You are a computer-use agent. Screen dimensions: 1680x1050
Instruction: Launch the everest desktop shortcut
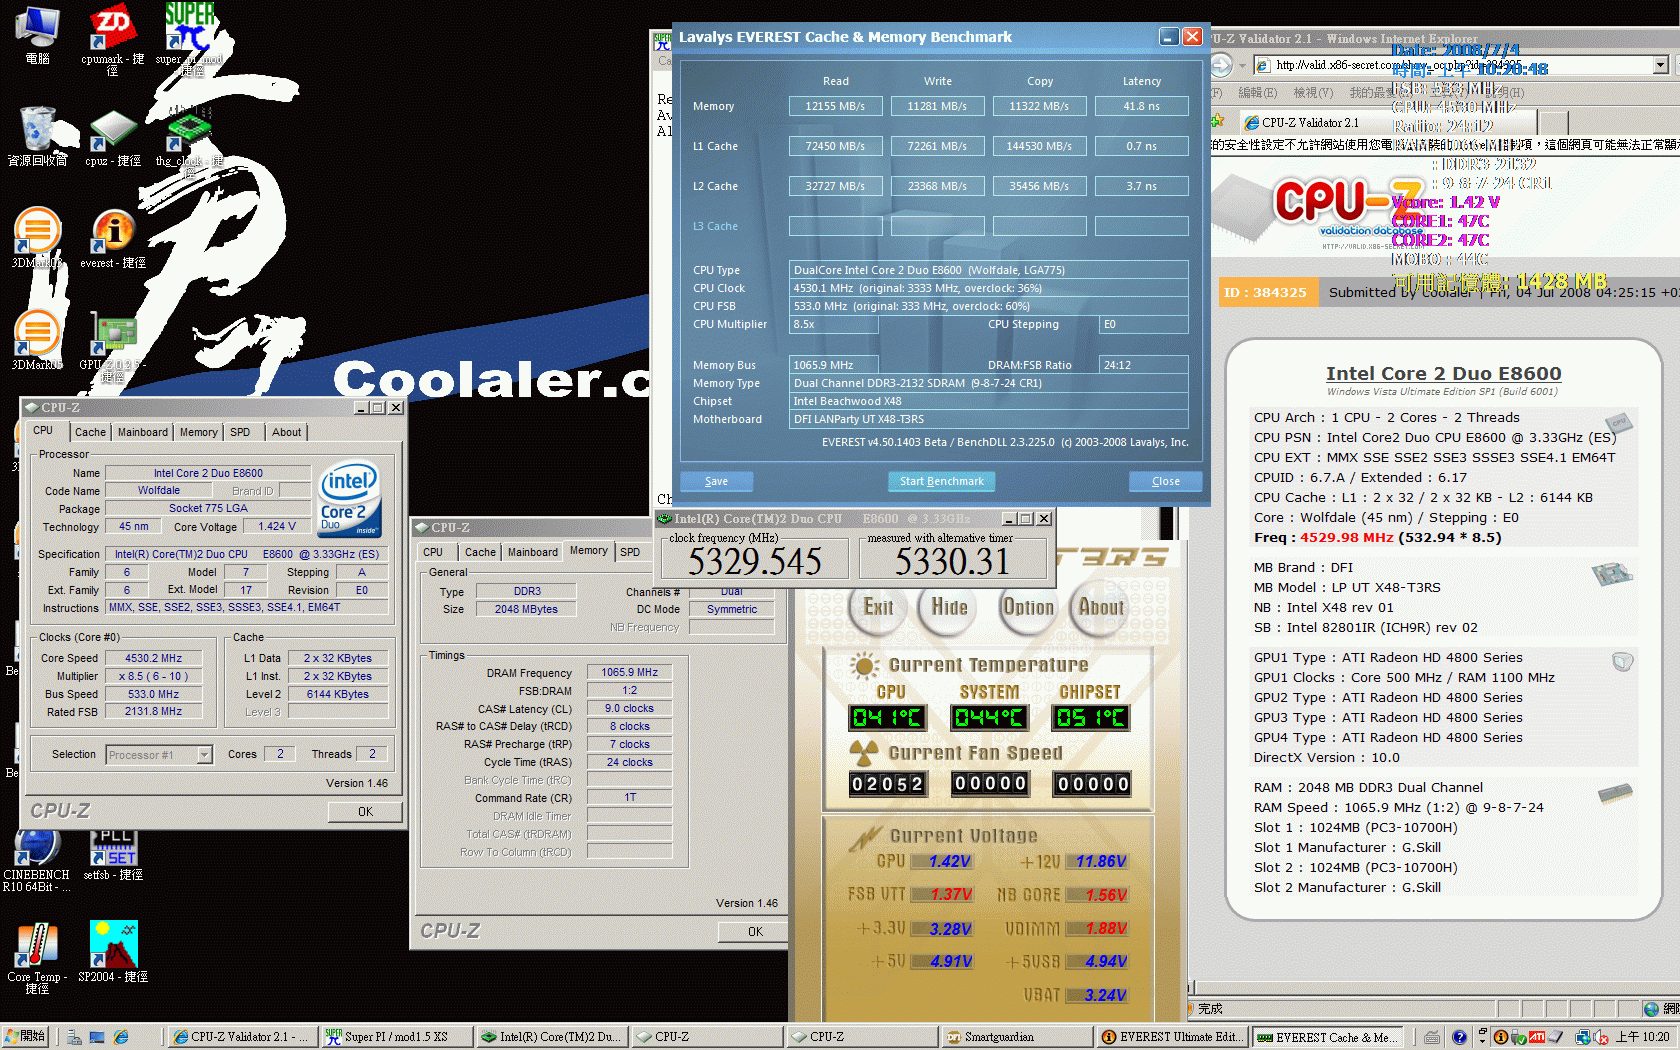click(x=113, y=240)
